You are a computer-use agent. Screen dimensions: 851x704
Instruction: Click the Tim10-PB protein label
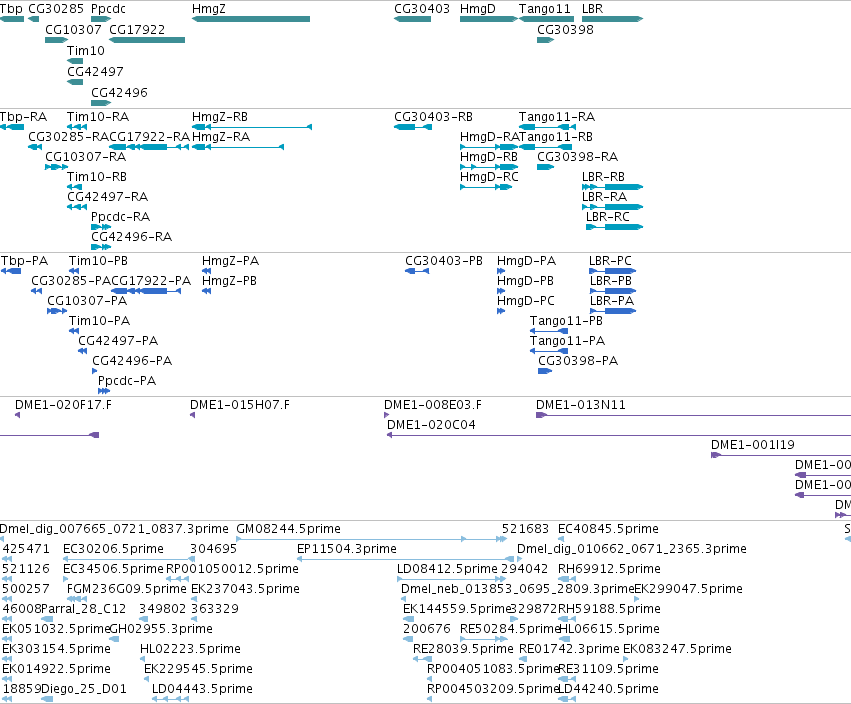pyautogui.click(x=98, y=261)
